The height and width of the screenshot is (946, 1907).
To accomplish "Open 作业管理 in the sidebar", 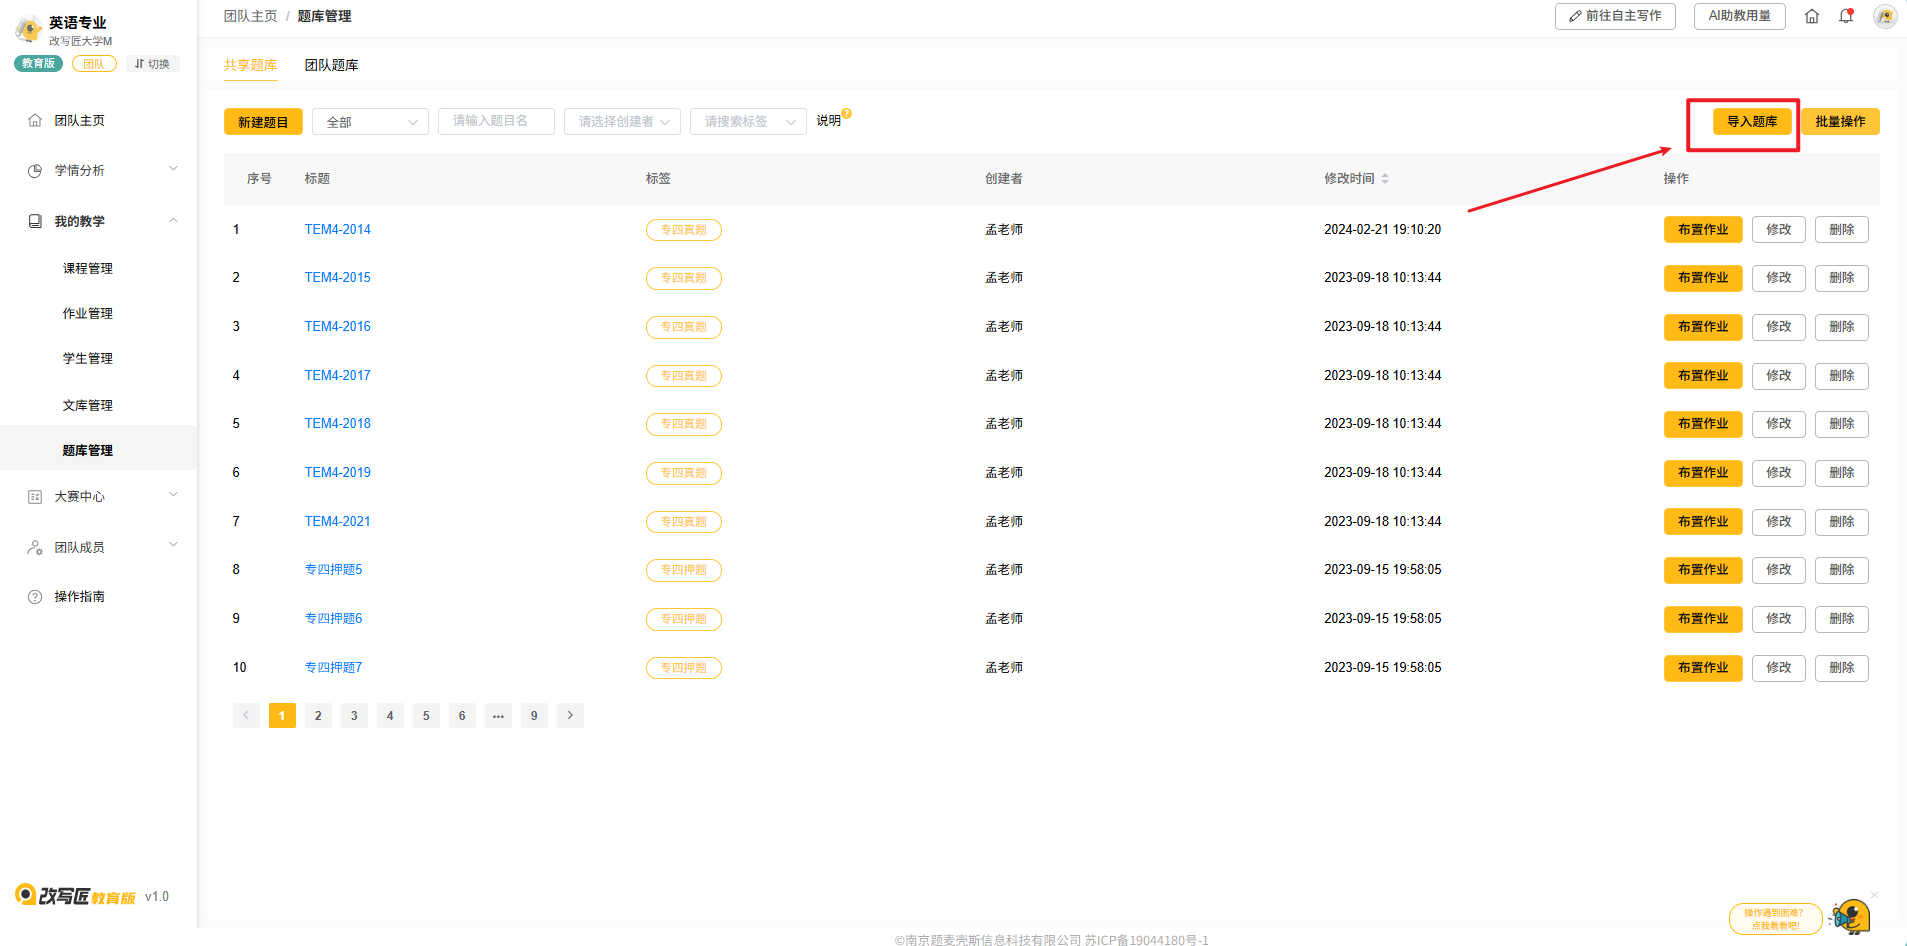I will coord(88,313).
